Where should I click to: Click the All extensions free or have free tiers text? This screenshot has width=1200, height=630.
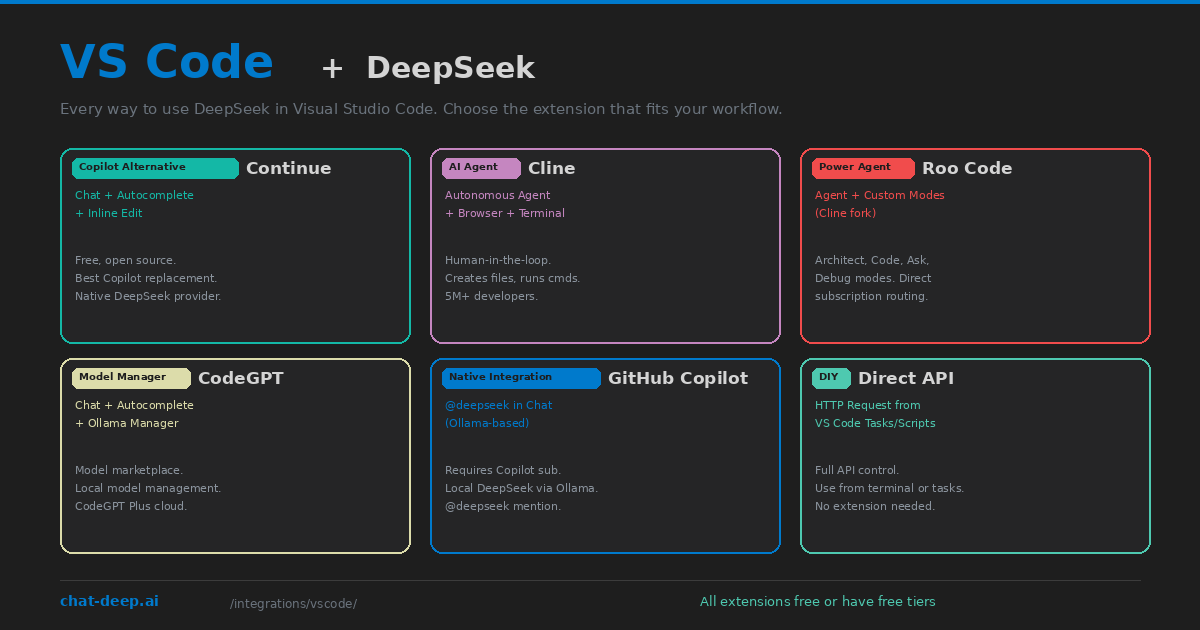818,601
